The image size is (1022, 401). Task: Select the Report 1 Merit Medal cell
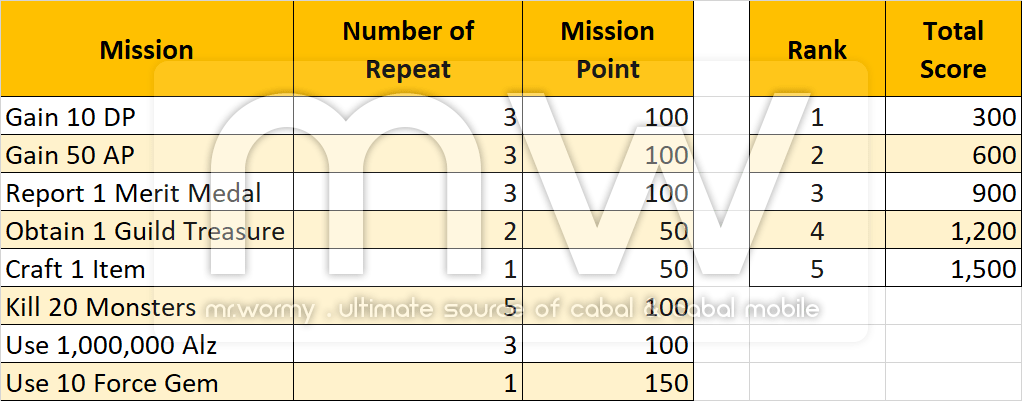click(147, 193)
